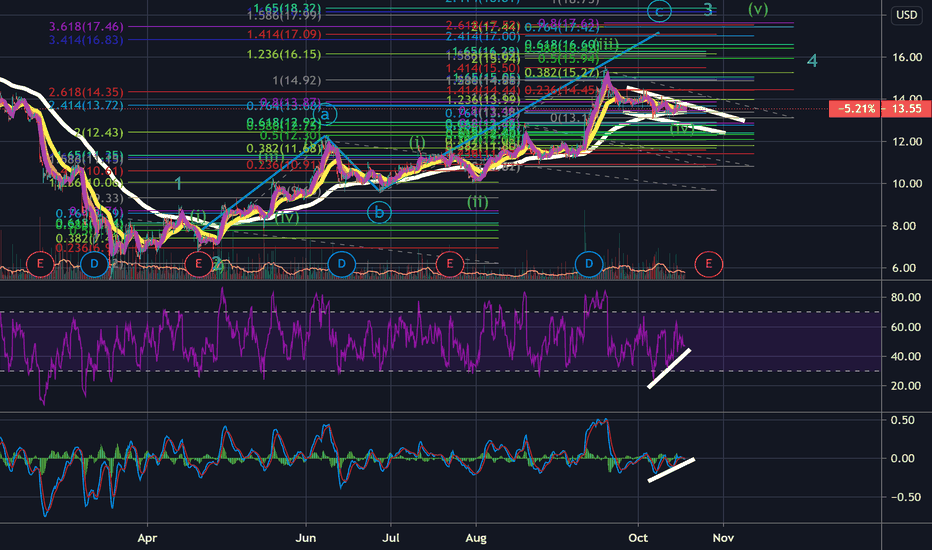Image resolution: width=932 pixels, height=550 pixels.
Task: Select the 1(14.92) Fibonacci level label
Action: coord(297,80)
